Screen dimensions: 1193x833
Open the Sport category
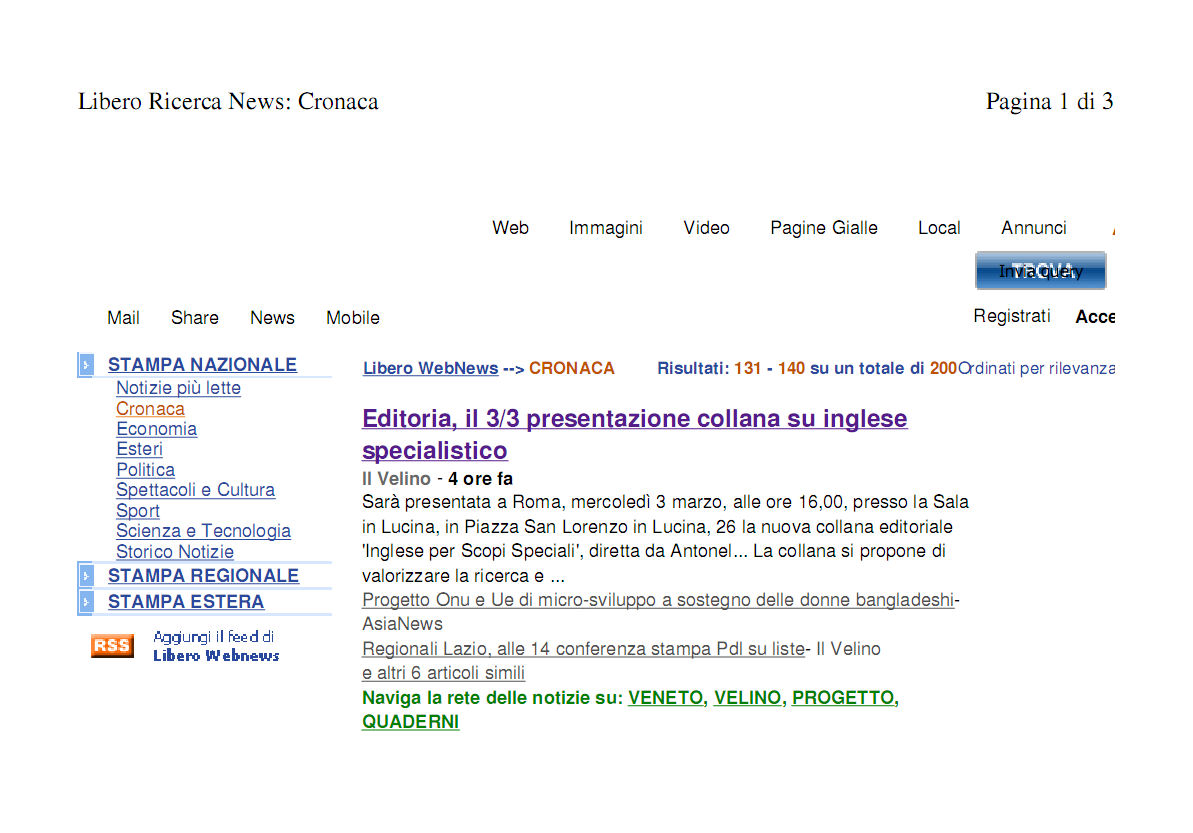point(138,511)
